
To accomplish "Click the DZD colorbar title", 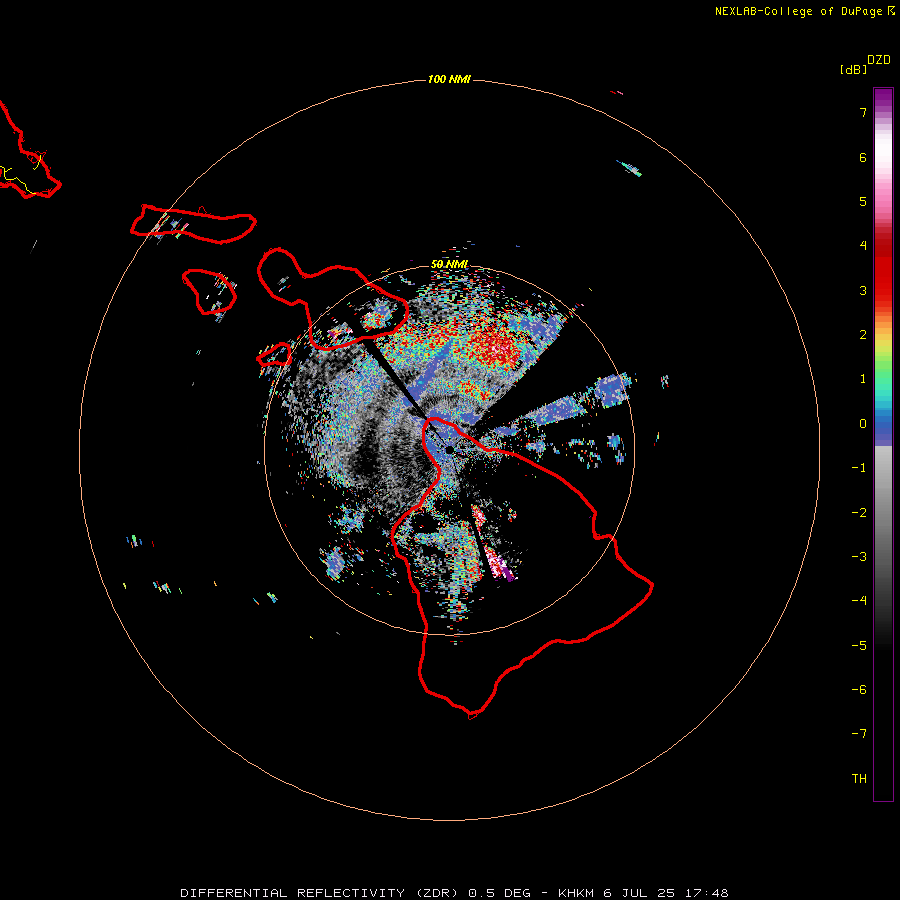I will 879,60.
